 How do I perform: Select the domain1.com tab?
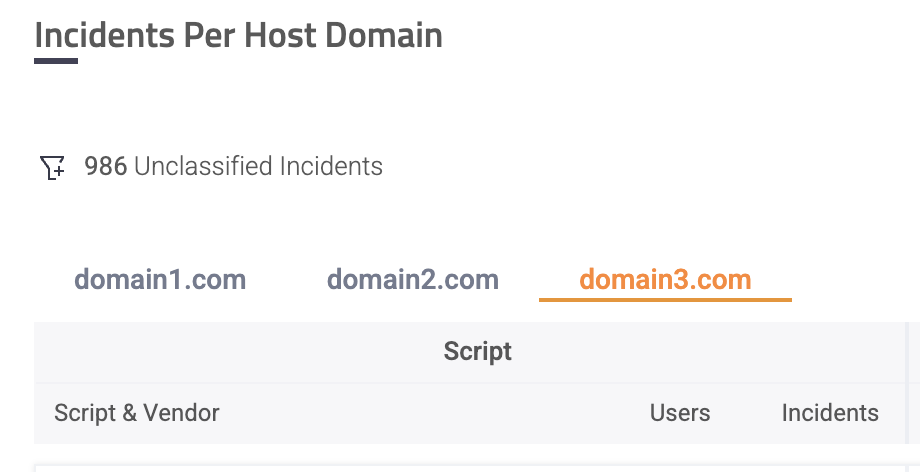click(160, 279)
